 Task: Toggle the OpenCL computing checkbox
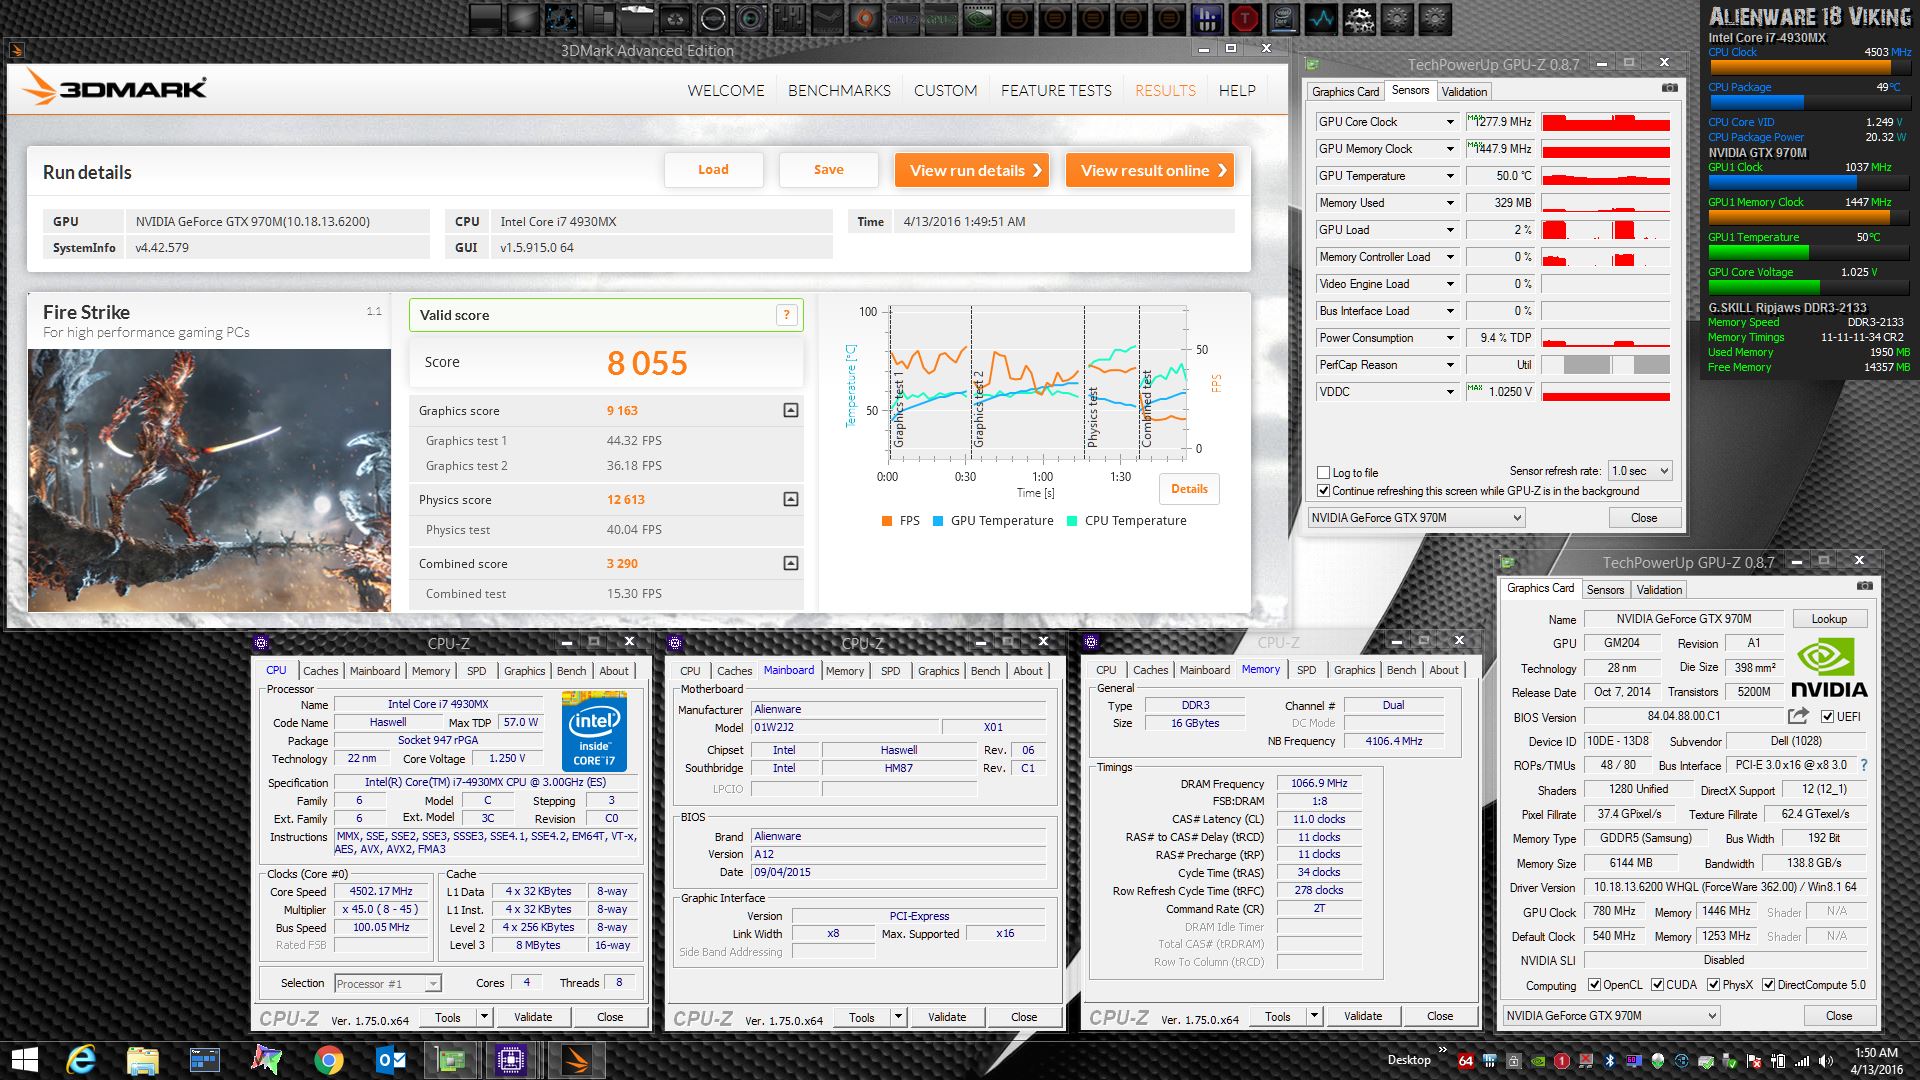coord(1594,985)
